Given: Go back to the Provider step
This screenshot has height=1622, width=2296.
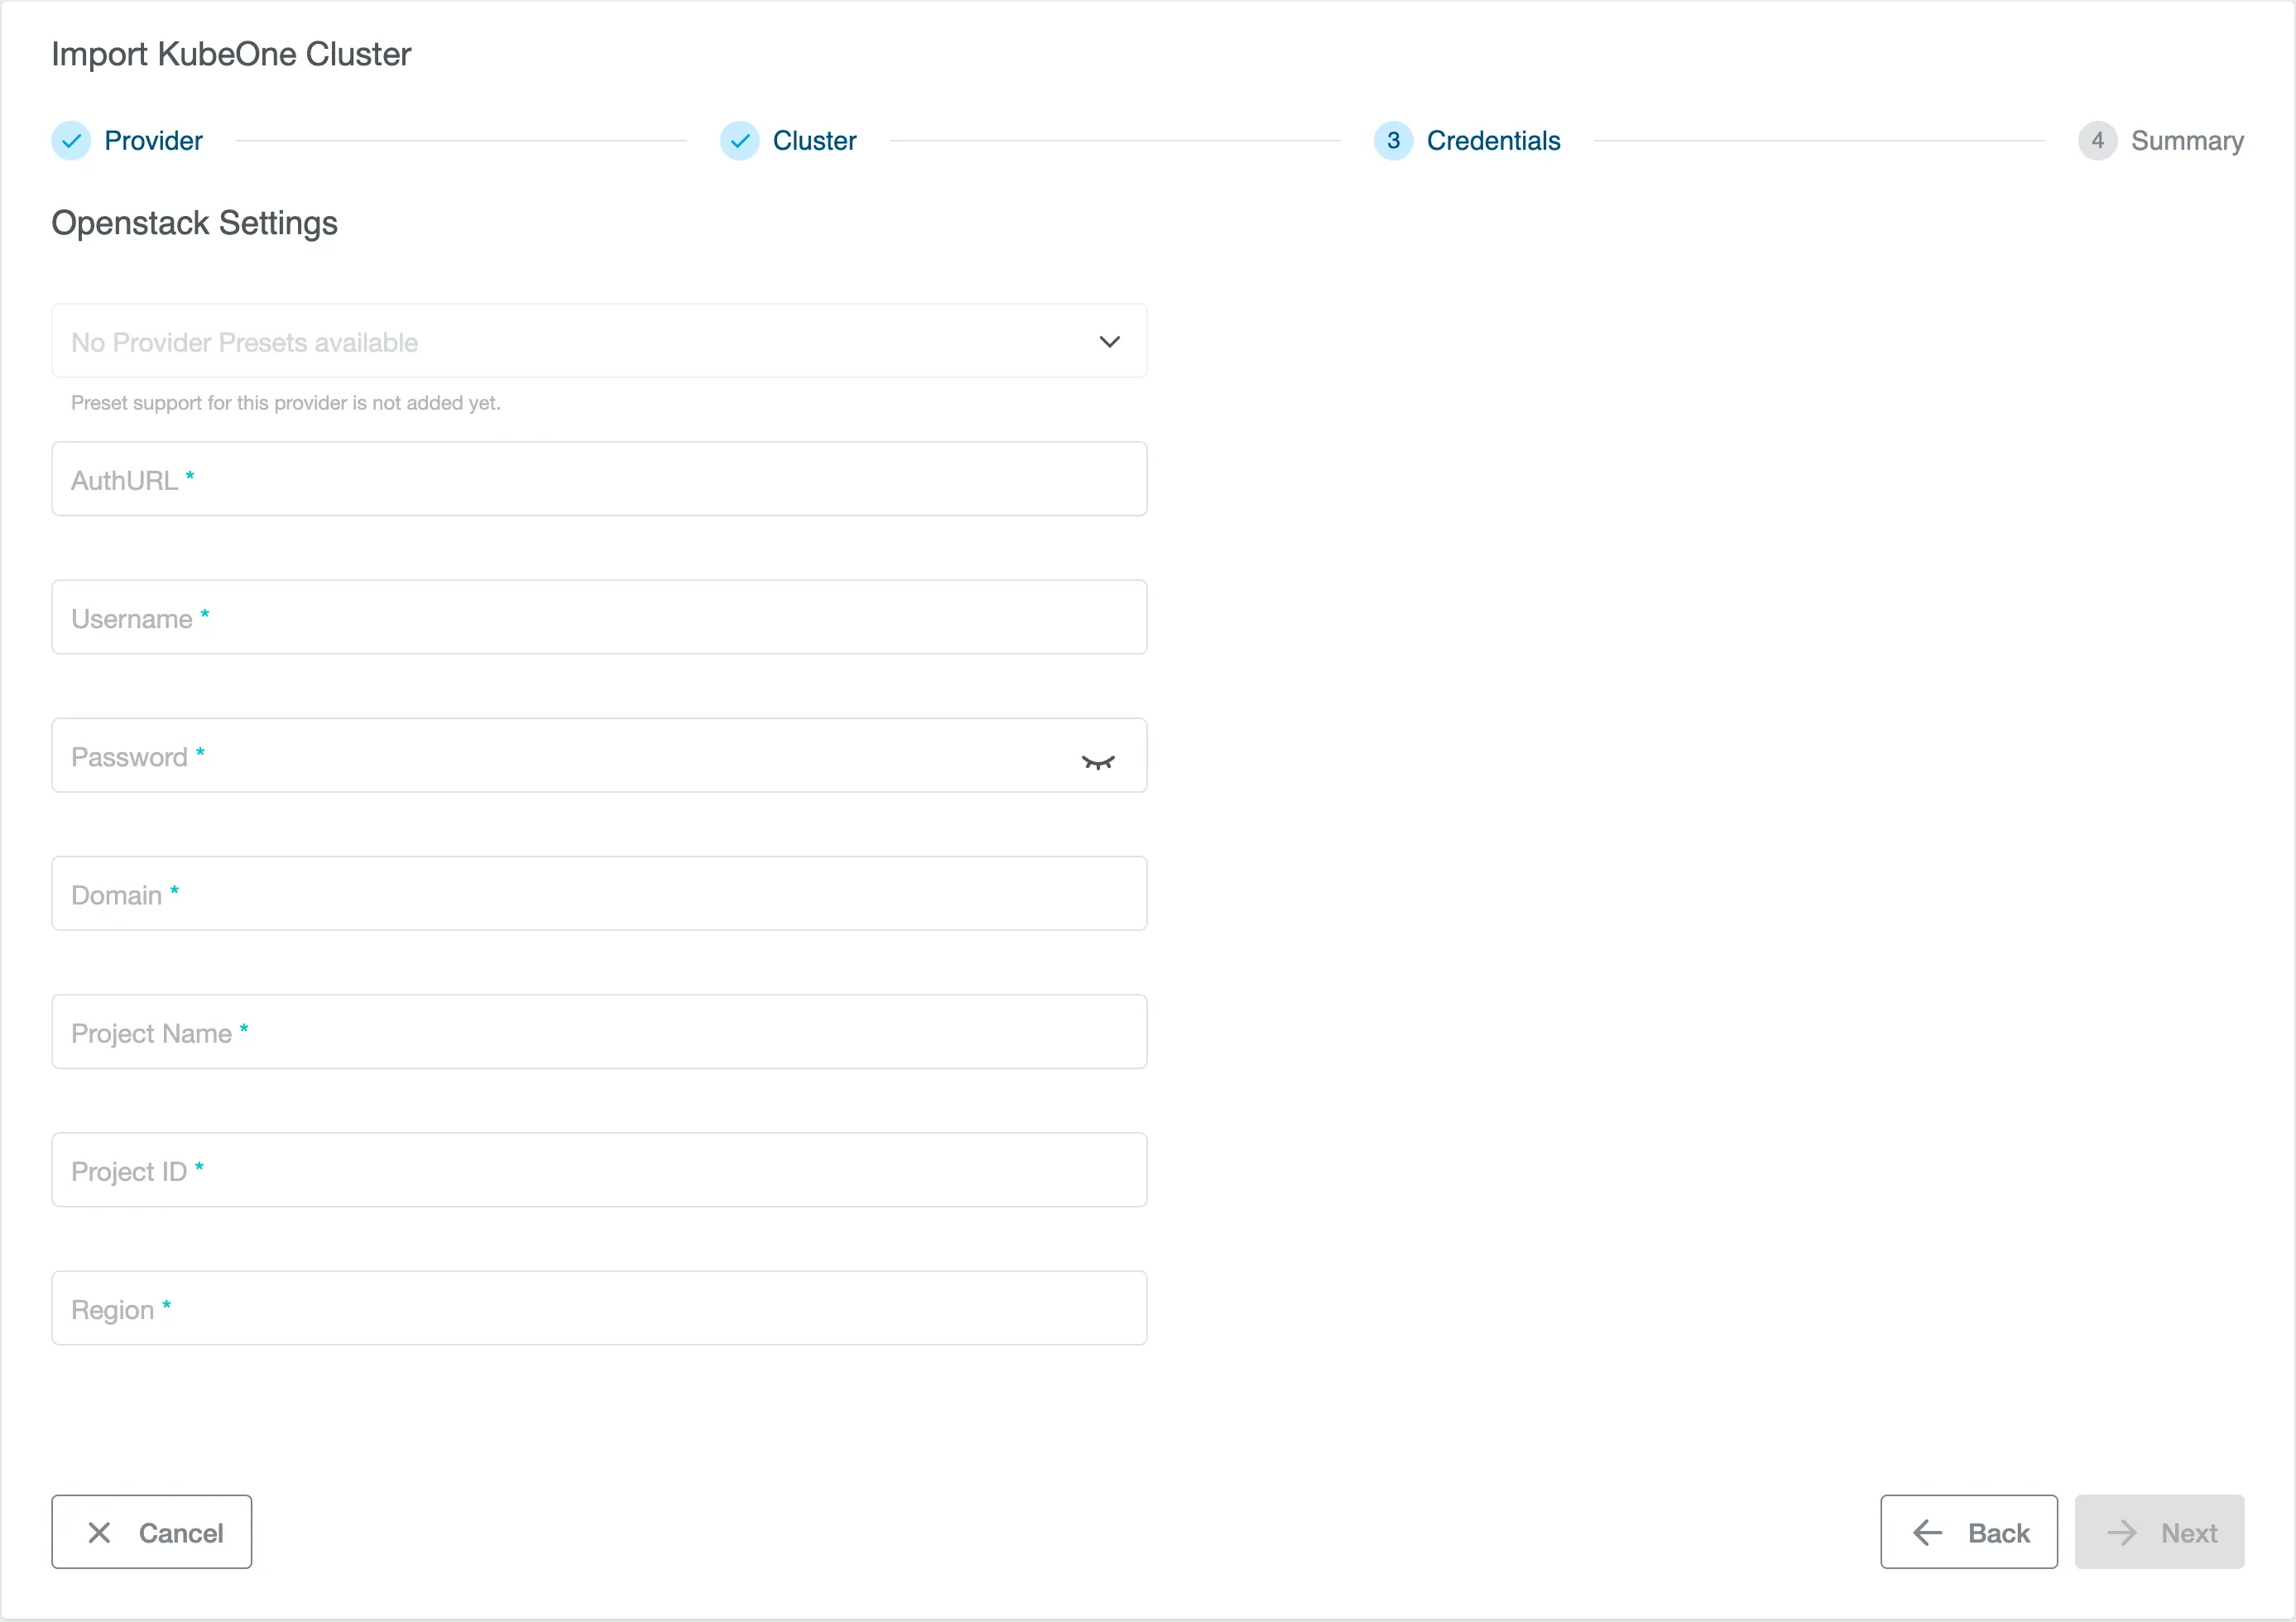Looking at the screenshot, I should tap(153, 141).
